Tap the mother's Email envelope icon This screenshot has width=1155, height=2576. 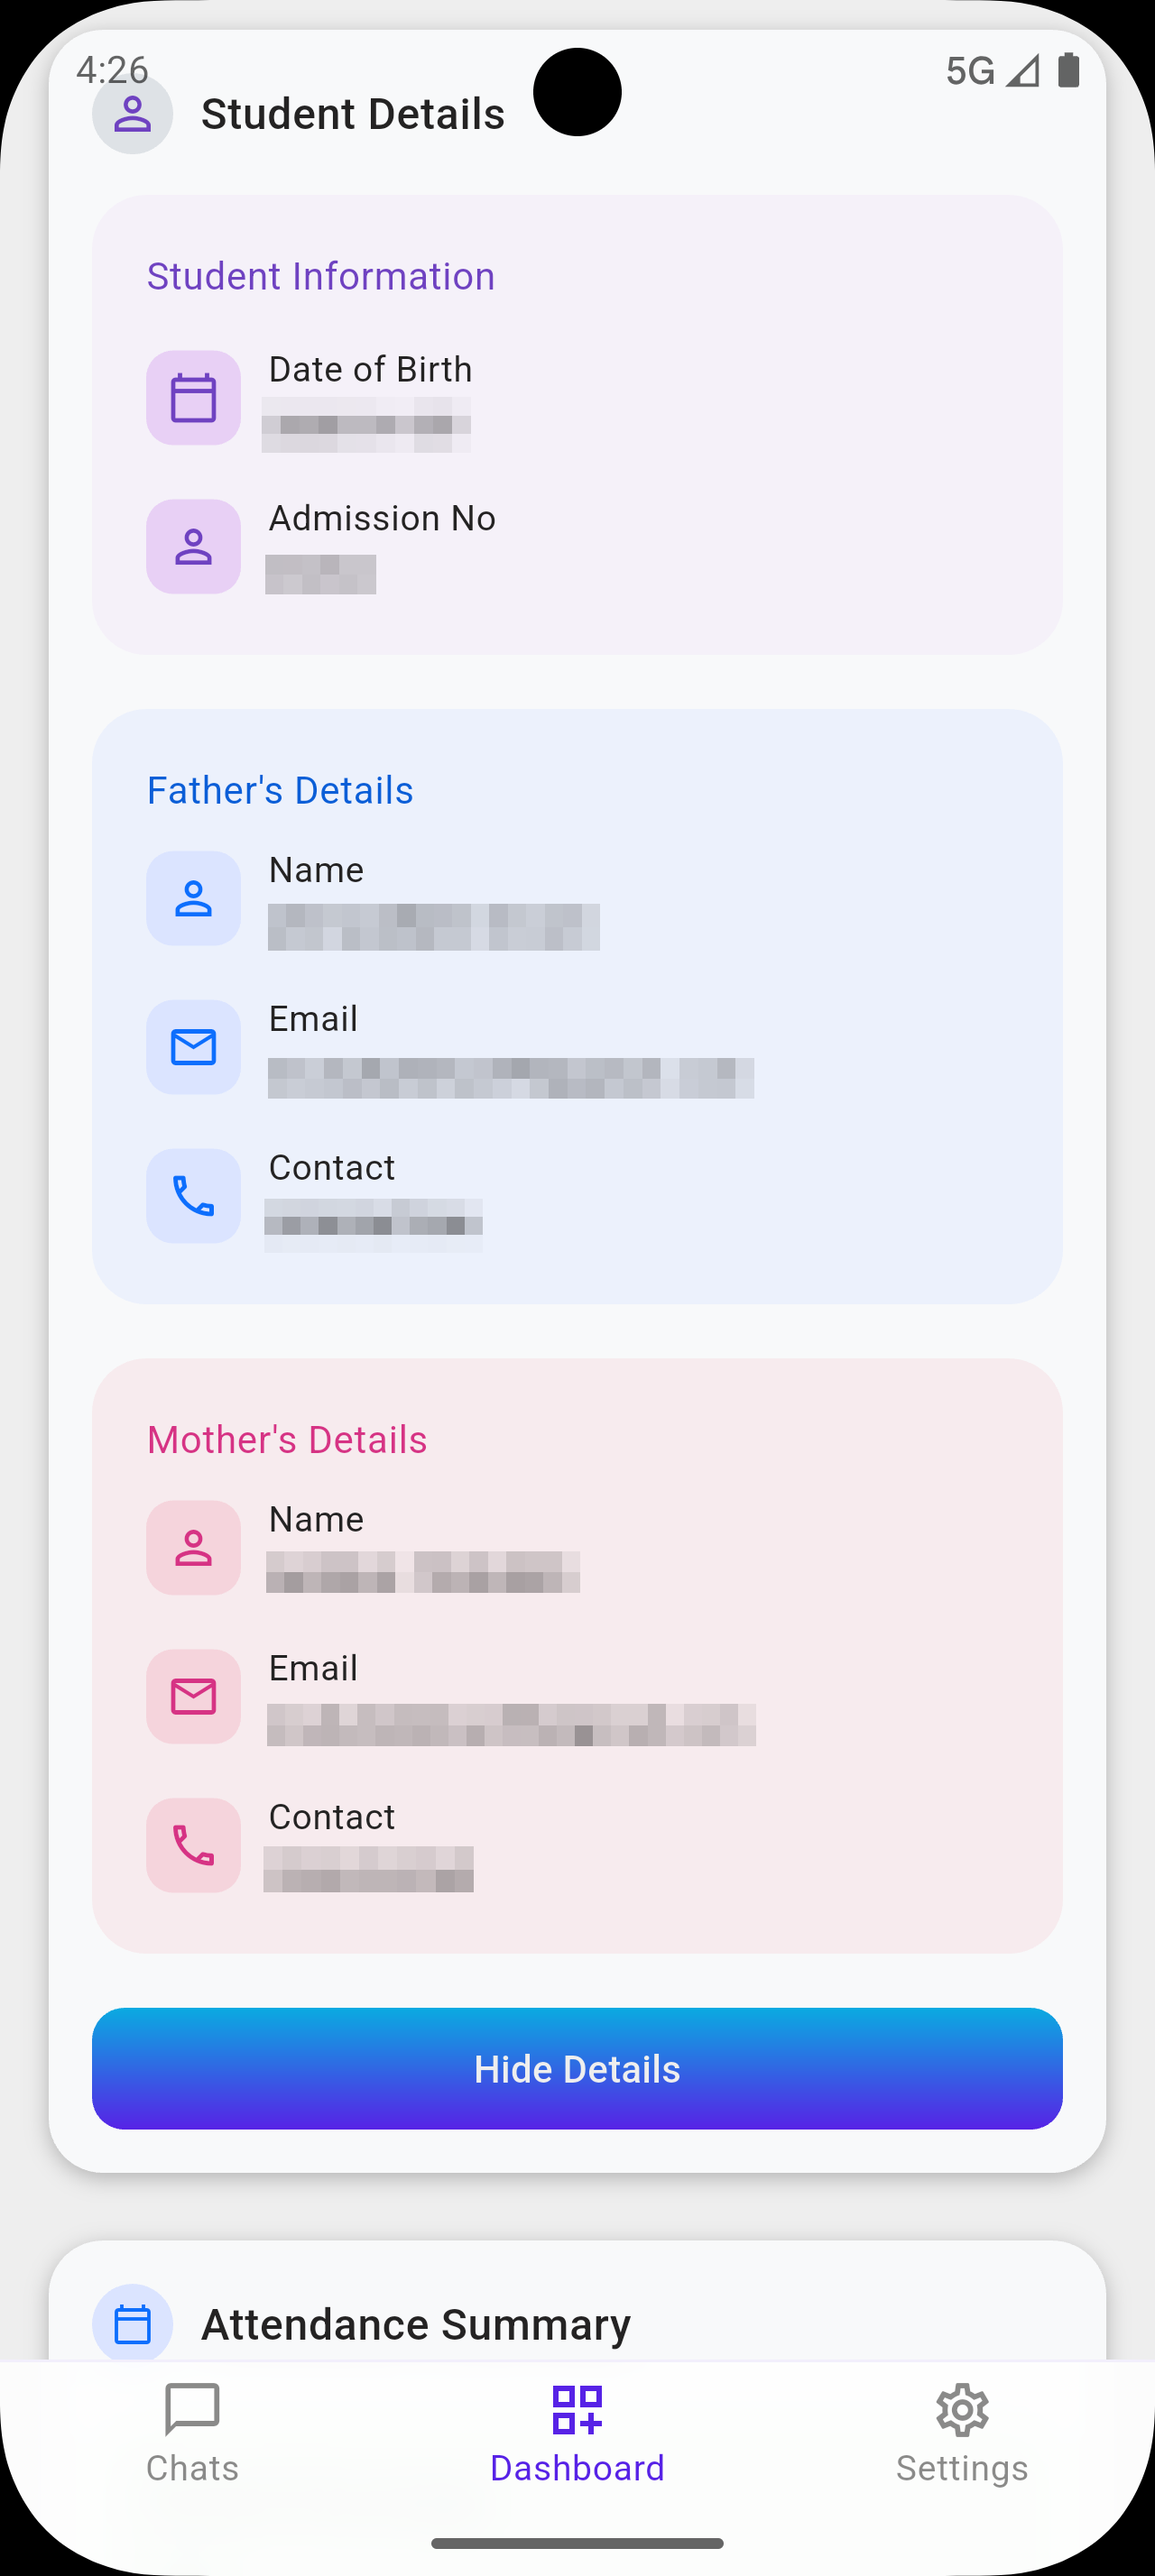193,1696
